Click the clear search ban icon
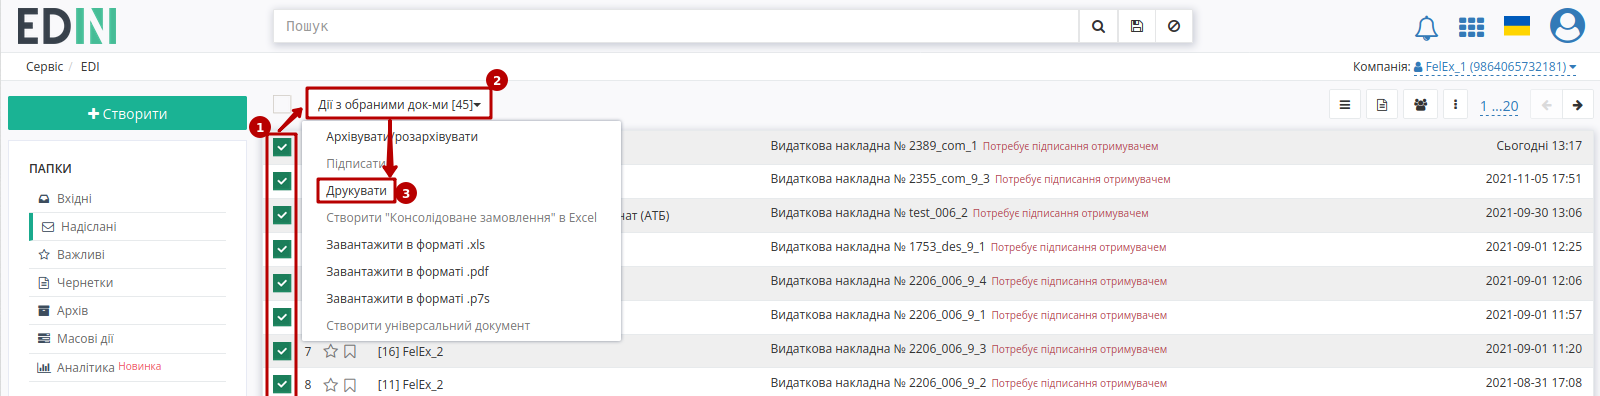Image resolution: width=1600 pixels, height=396 pixels. click(1174, 27)
